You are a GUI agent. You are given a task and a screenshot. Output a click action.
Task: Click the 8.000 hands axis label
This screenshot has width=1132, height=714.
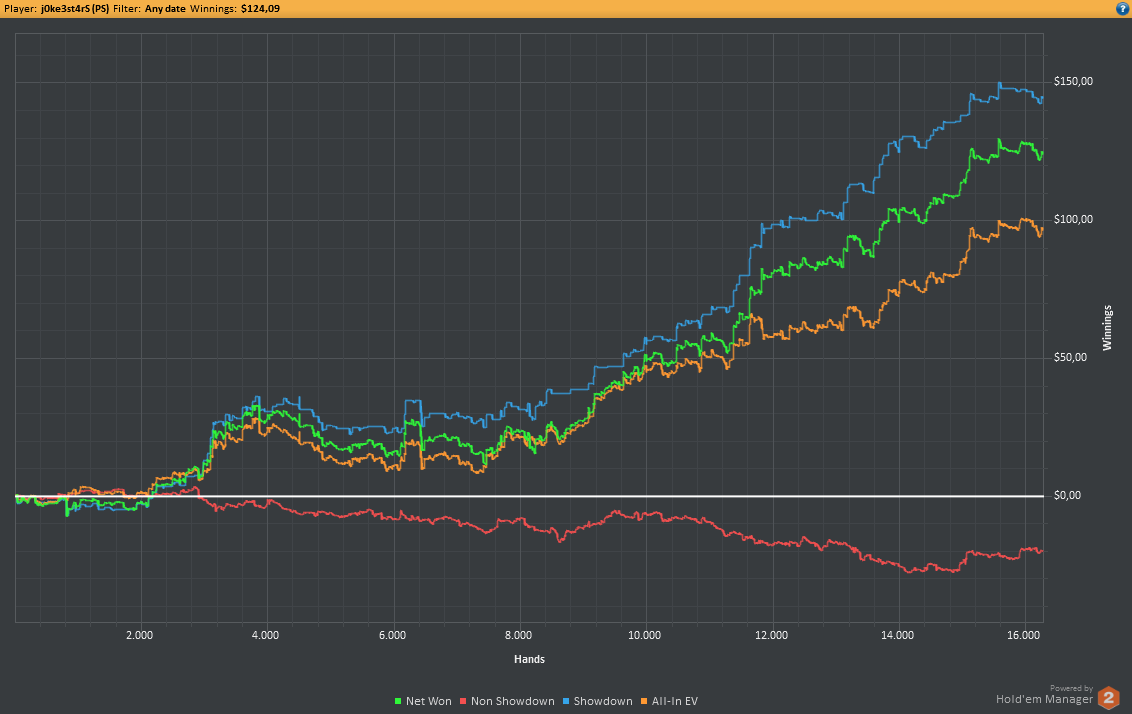tap(518, 635)
